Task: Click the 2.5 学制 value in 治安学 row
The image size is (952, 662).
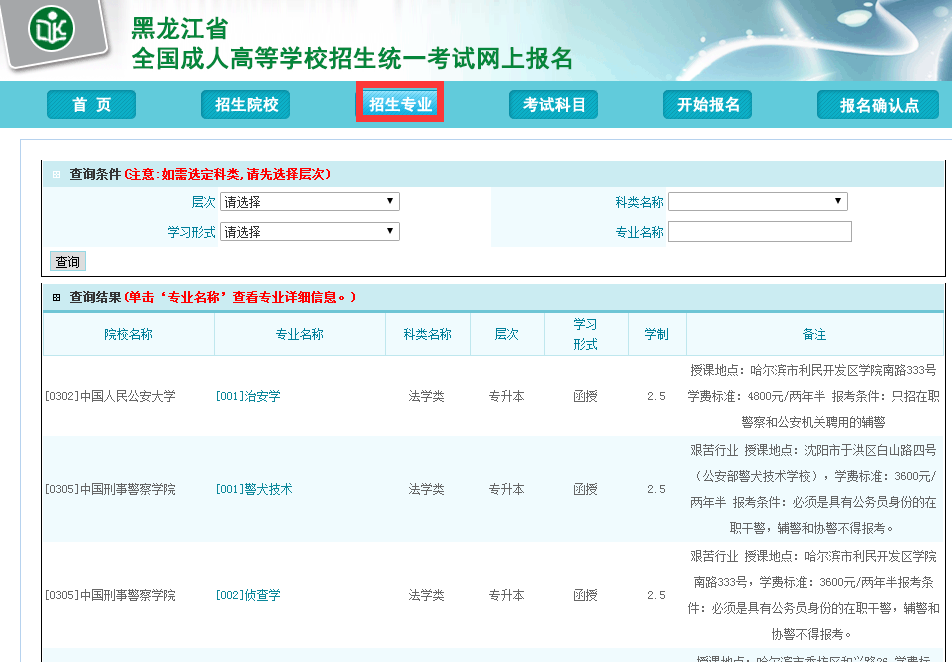Action: pos(656,396)
